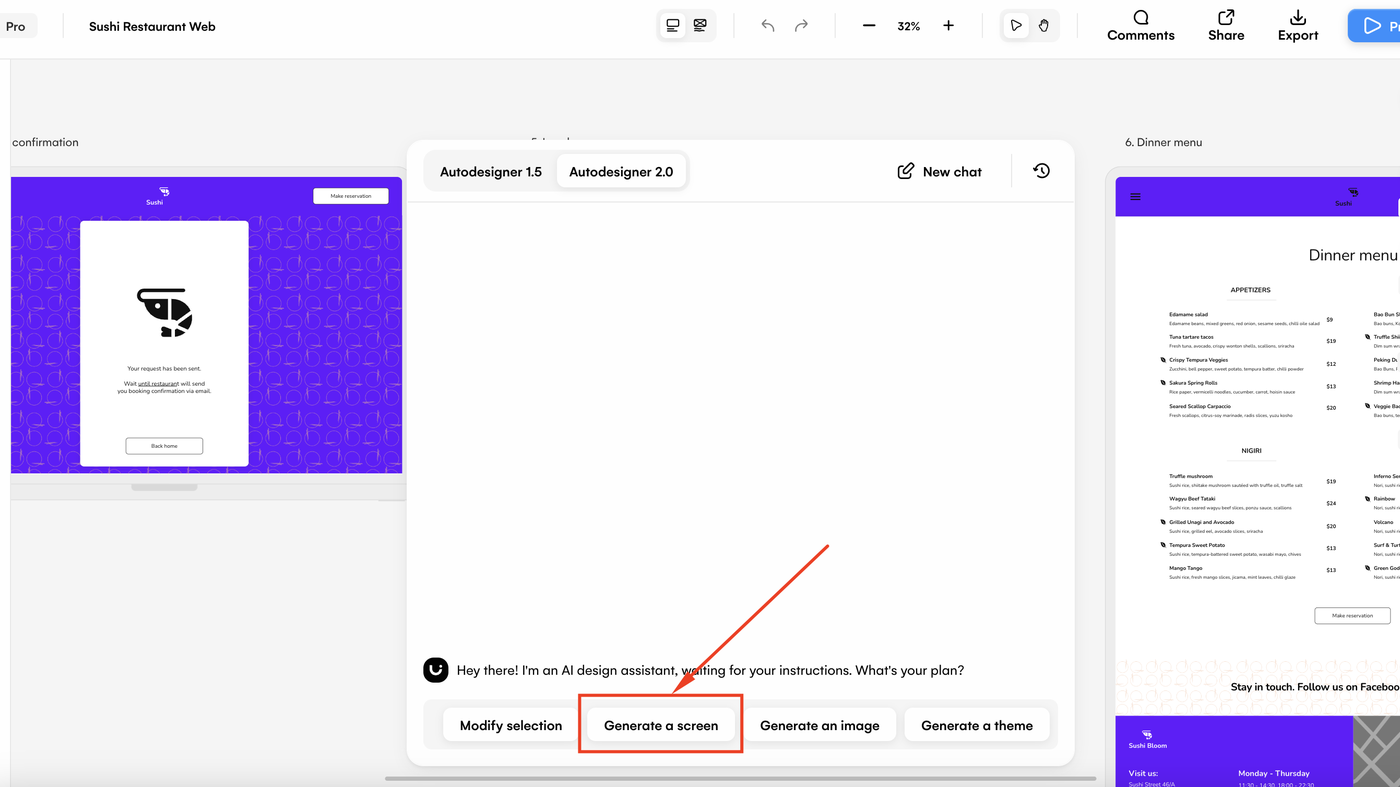Image resolution: width=1400 pixels, height=787 pixels.
Task: Open the 32% zoom level menu
Action: (909, 26)
